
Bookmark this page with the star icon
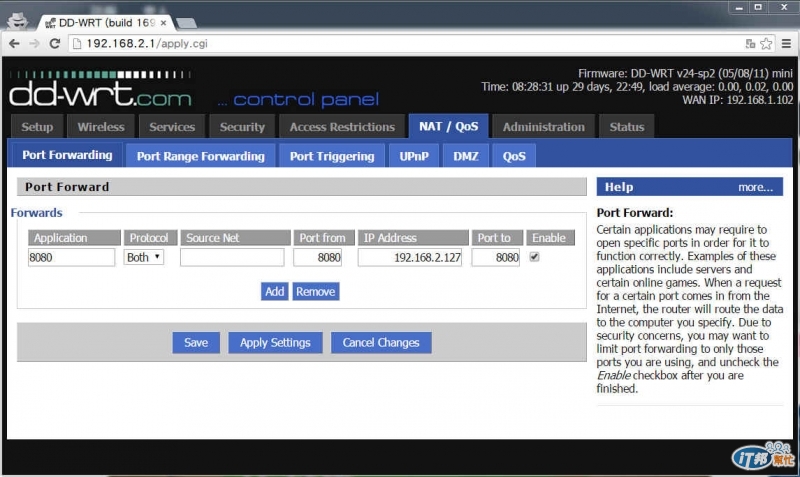coord(766,44)
